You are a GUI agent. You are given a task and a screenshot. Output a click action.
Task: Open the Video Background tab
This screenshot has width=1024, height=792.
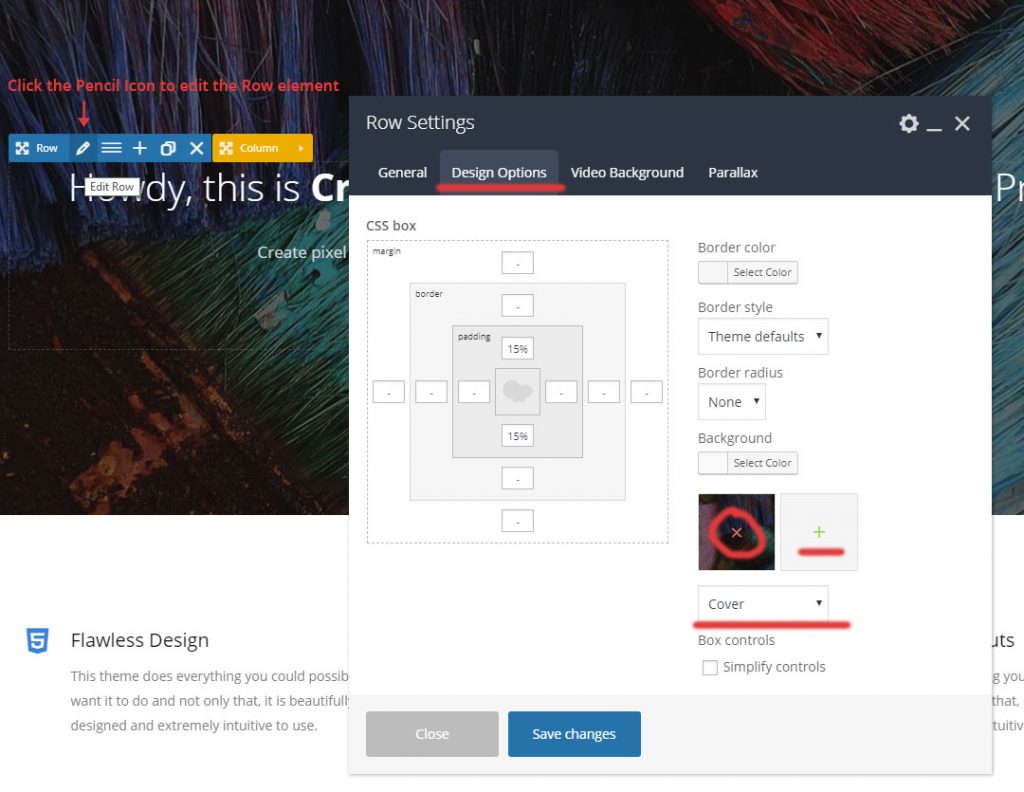tap(627, 172)
